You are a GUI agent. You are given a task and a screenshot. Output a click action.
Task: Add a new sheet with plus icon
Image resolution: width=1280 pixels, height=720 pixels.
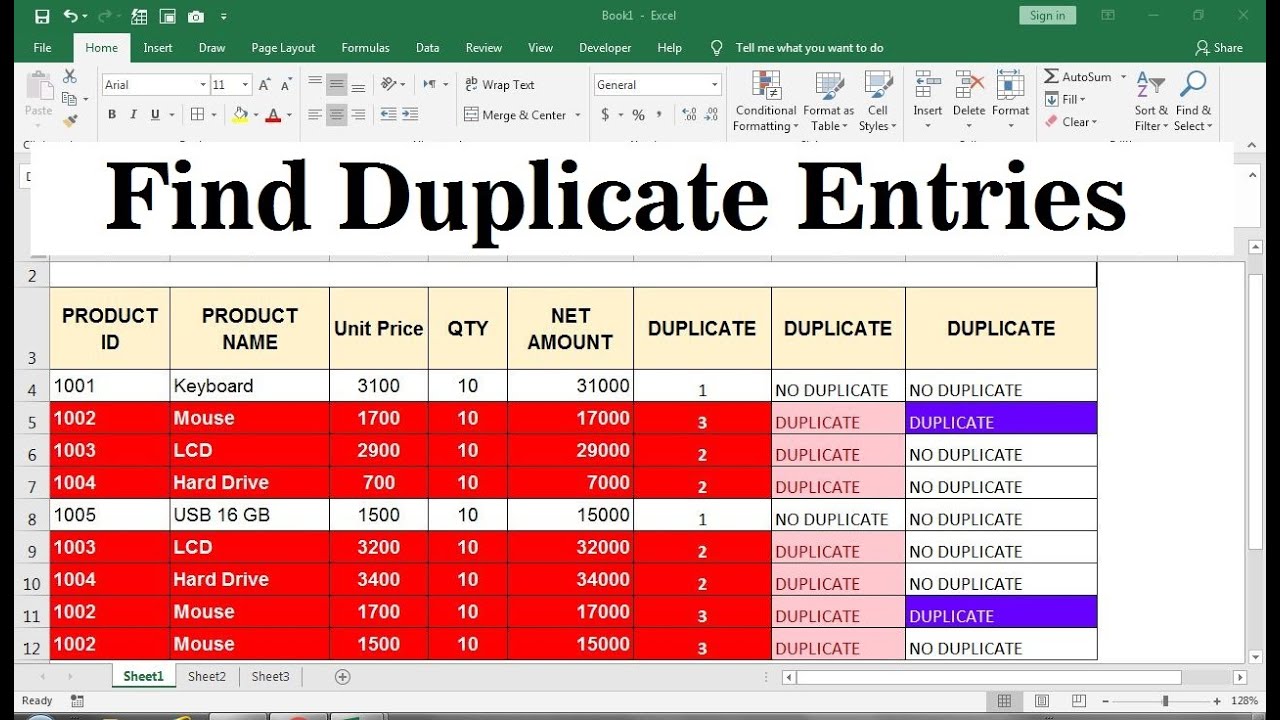(x=342, y=677)
